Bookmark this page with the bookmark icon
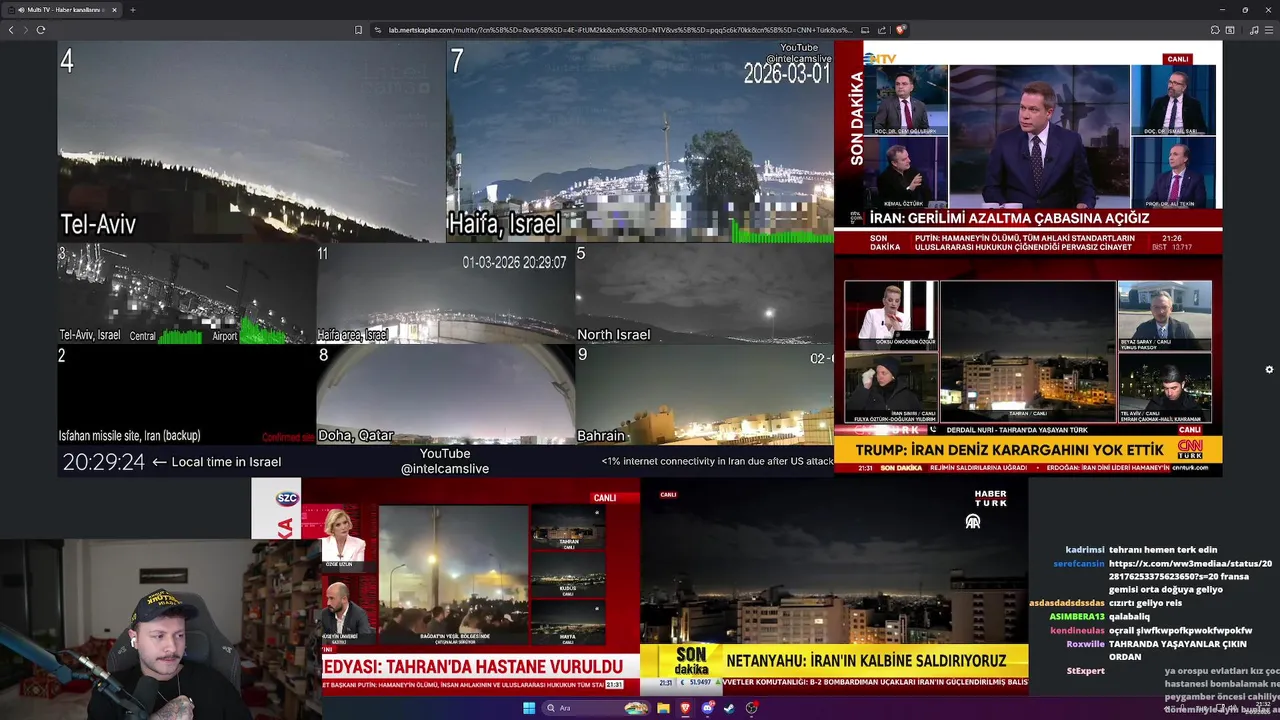Viewport: 1280px width, 720px height. (358, 30)
